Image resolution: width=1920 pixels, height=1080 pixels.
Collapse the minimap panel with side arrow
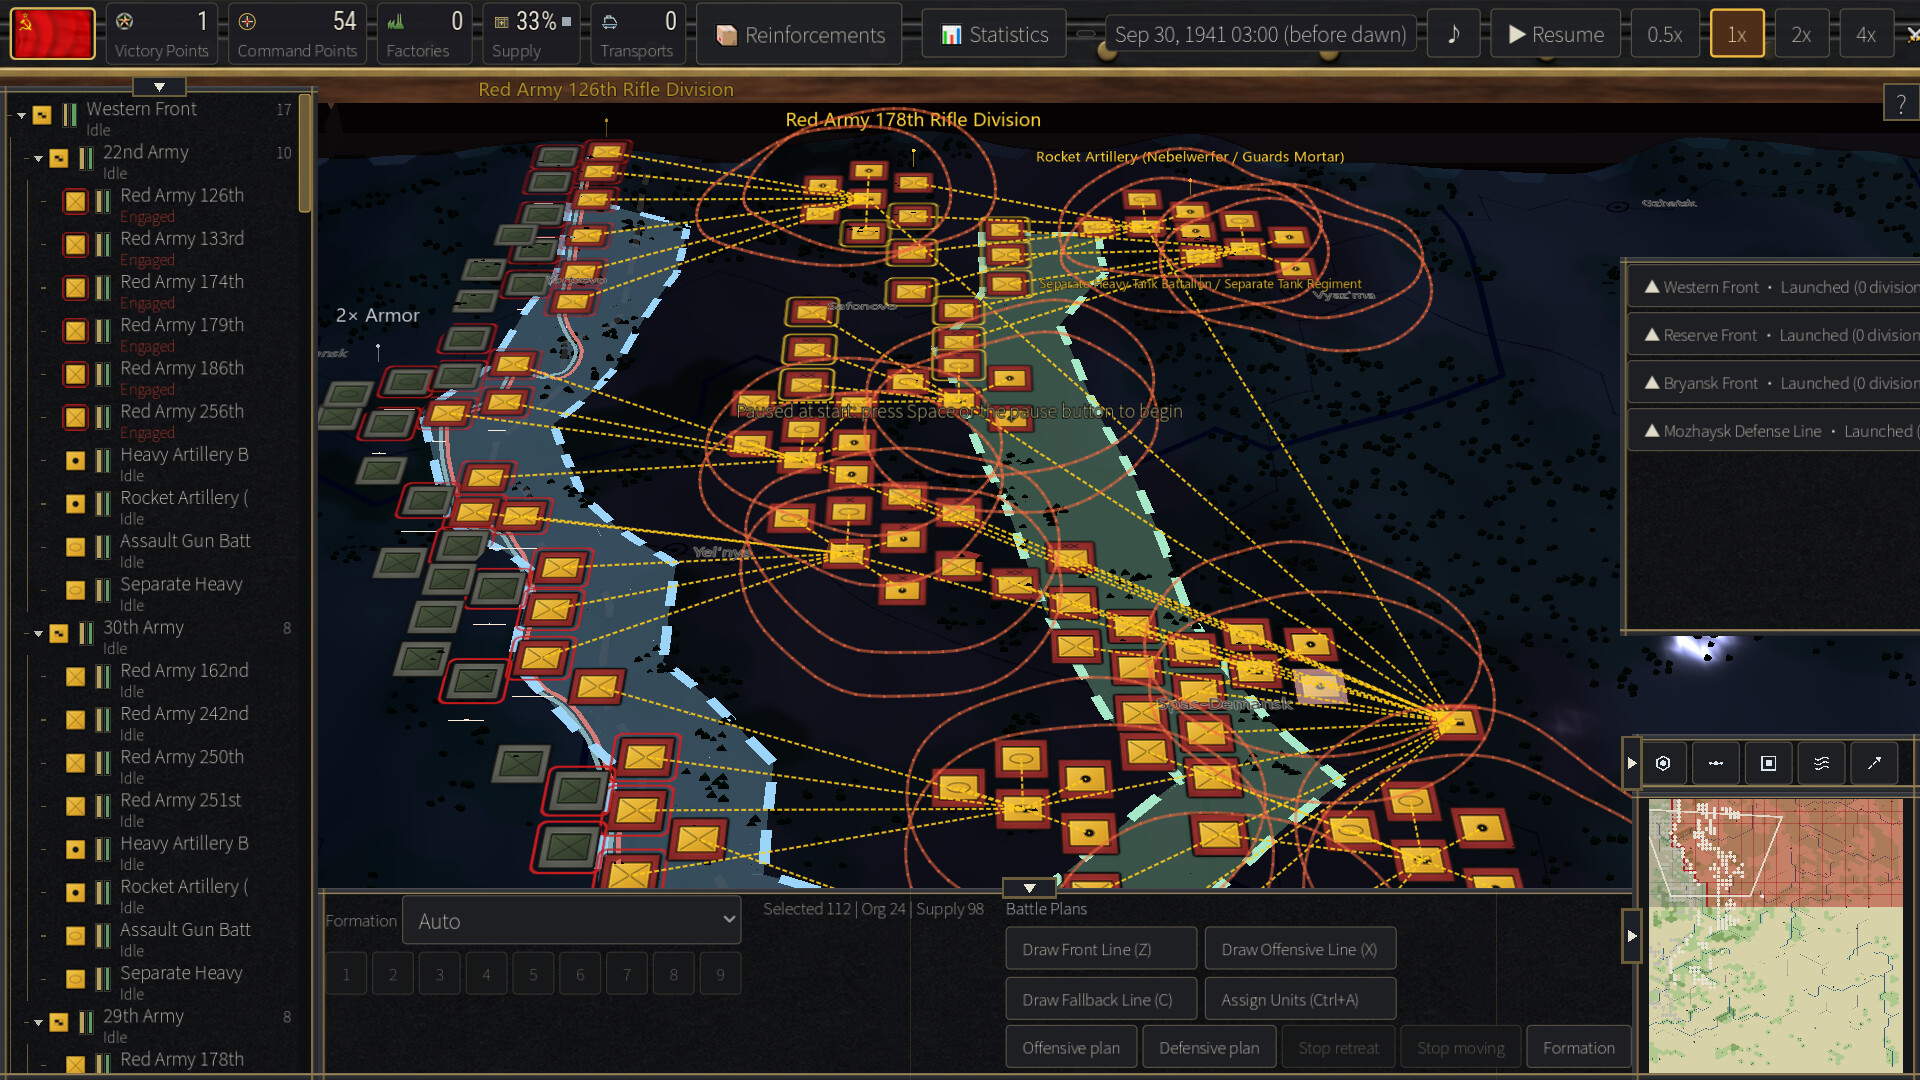(1631, 936)
